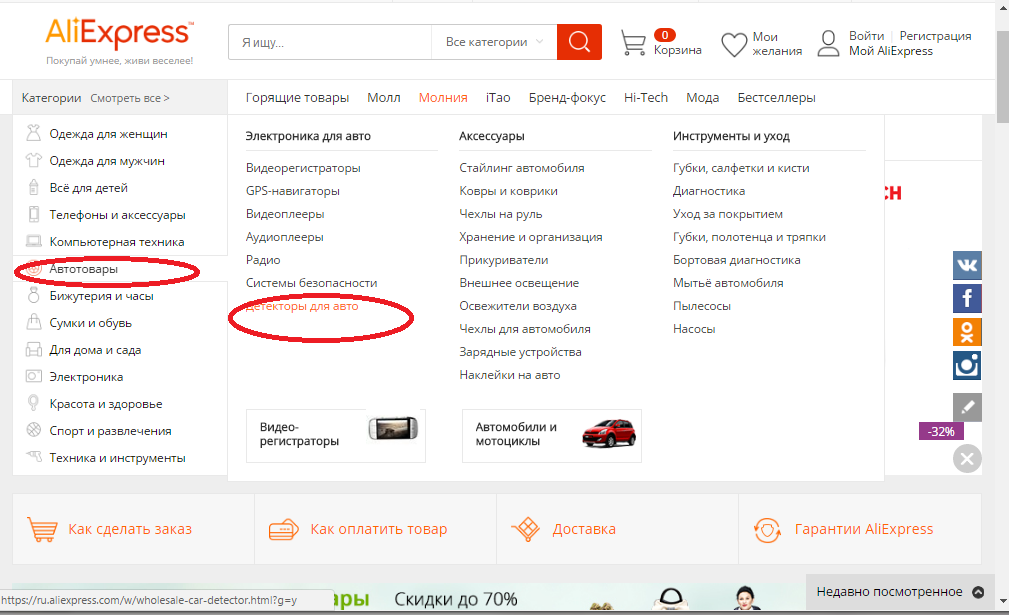
Task: Open the Instagram social icon
Action: pos(967,365)
